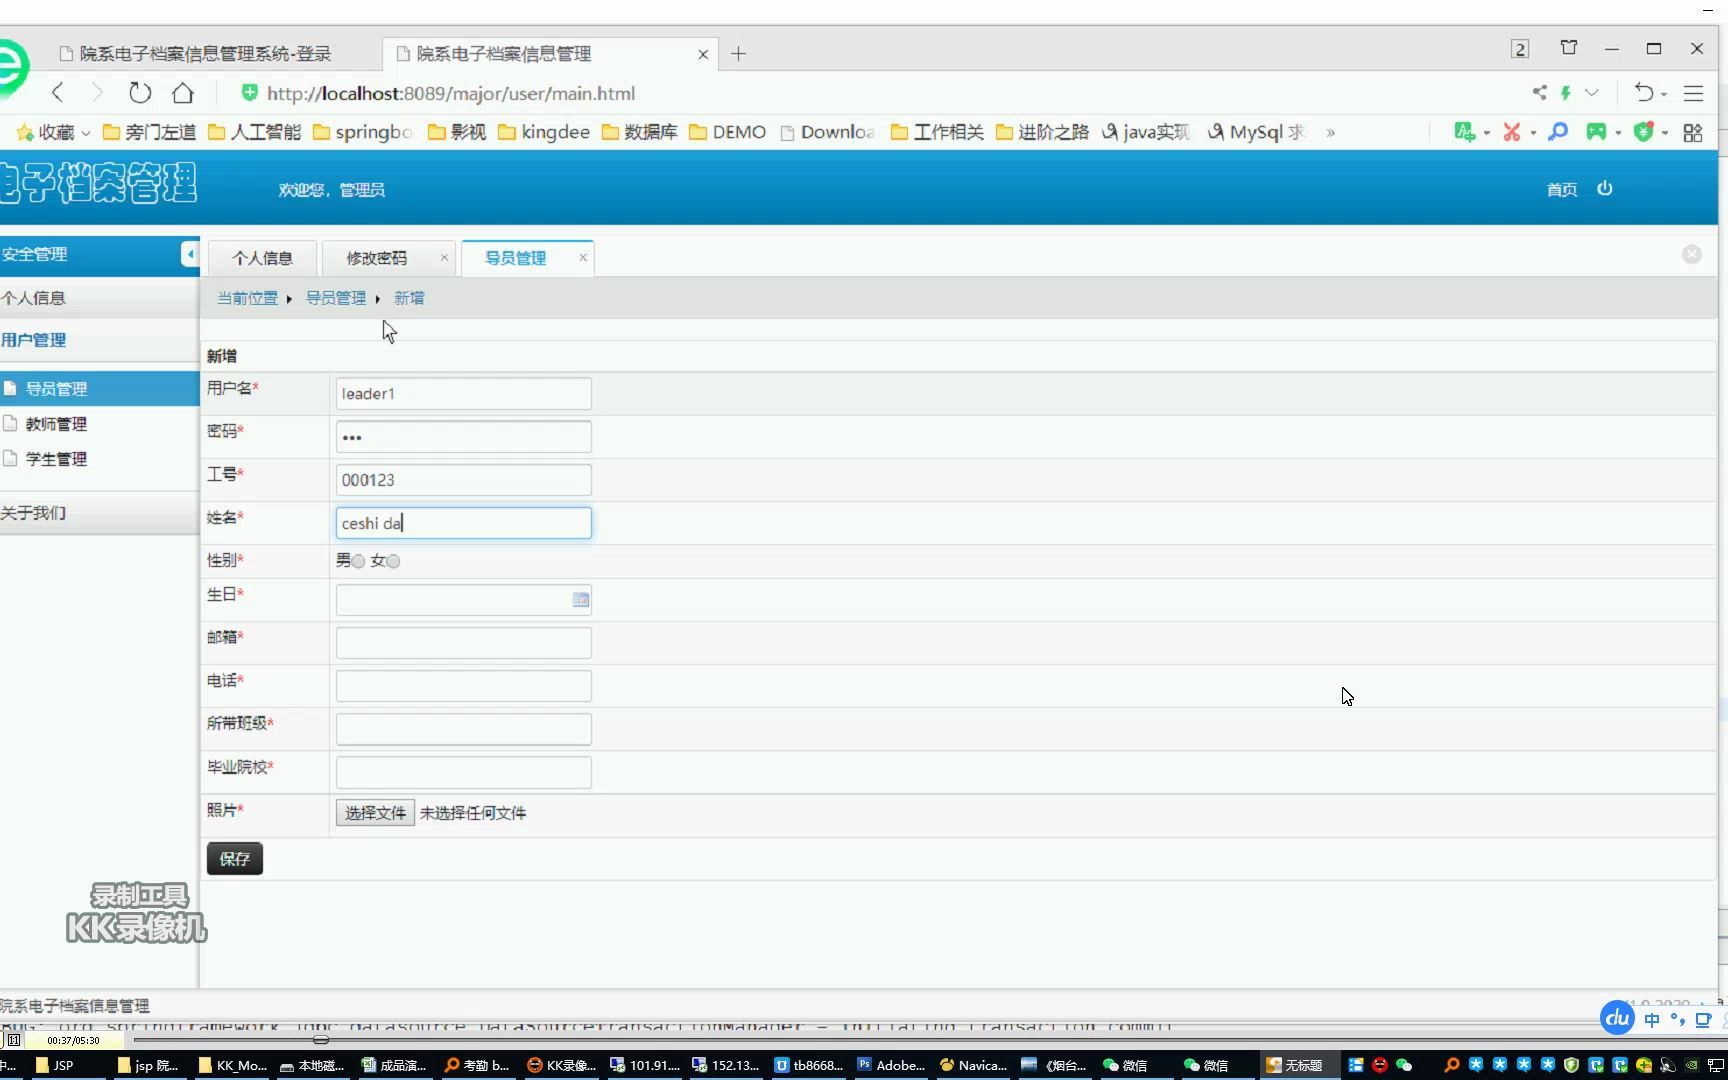Click the 导员管理 breadcrumb link

(336, 298)
